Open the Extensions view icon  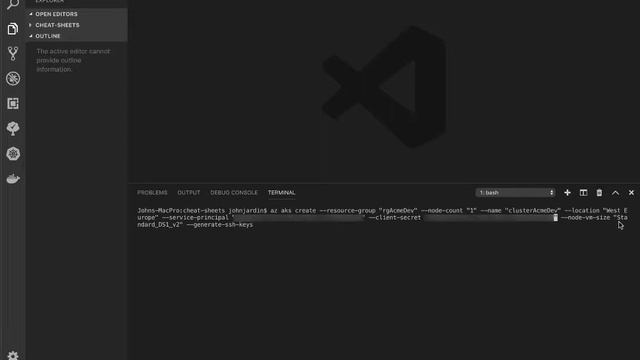(x=13, y=103)
